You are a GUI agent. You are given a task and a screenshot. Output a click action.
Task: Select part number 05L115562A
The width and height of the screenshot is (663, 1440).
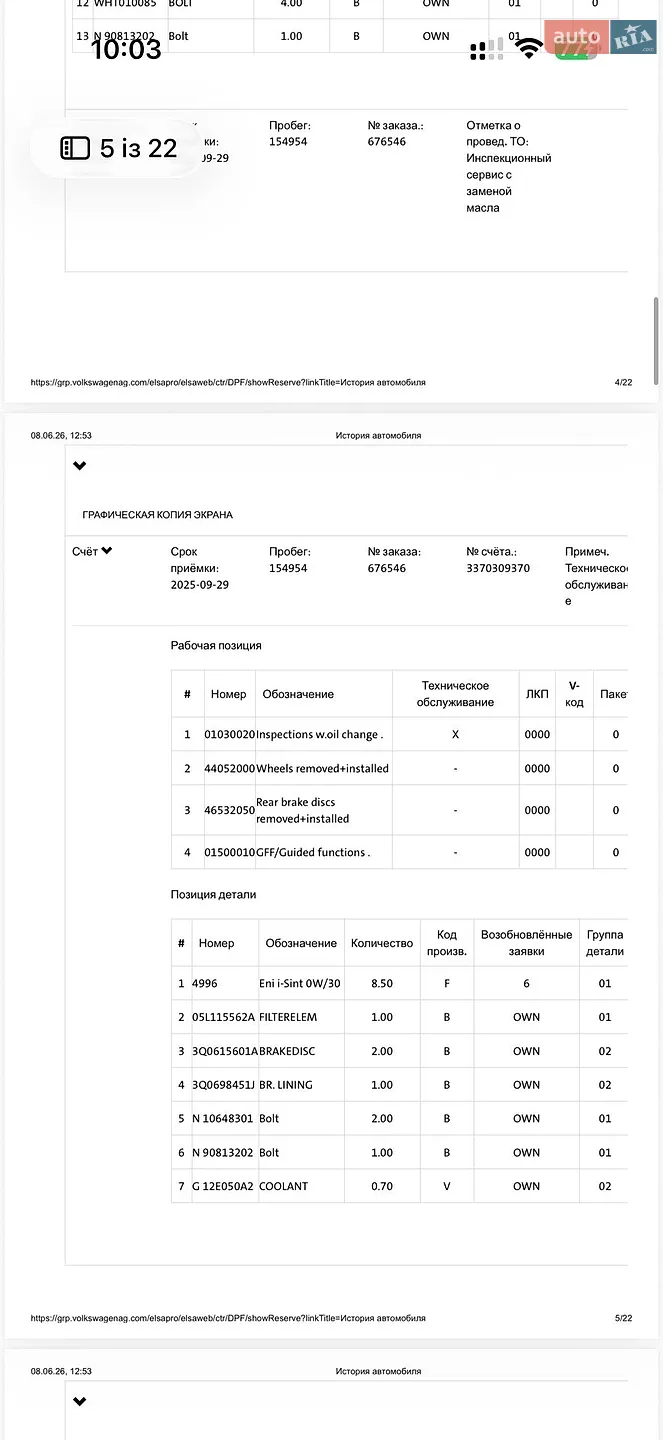coord(223,1017)
